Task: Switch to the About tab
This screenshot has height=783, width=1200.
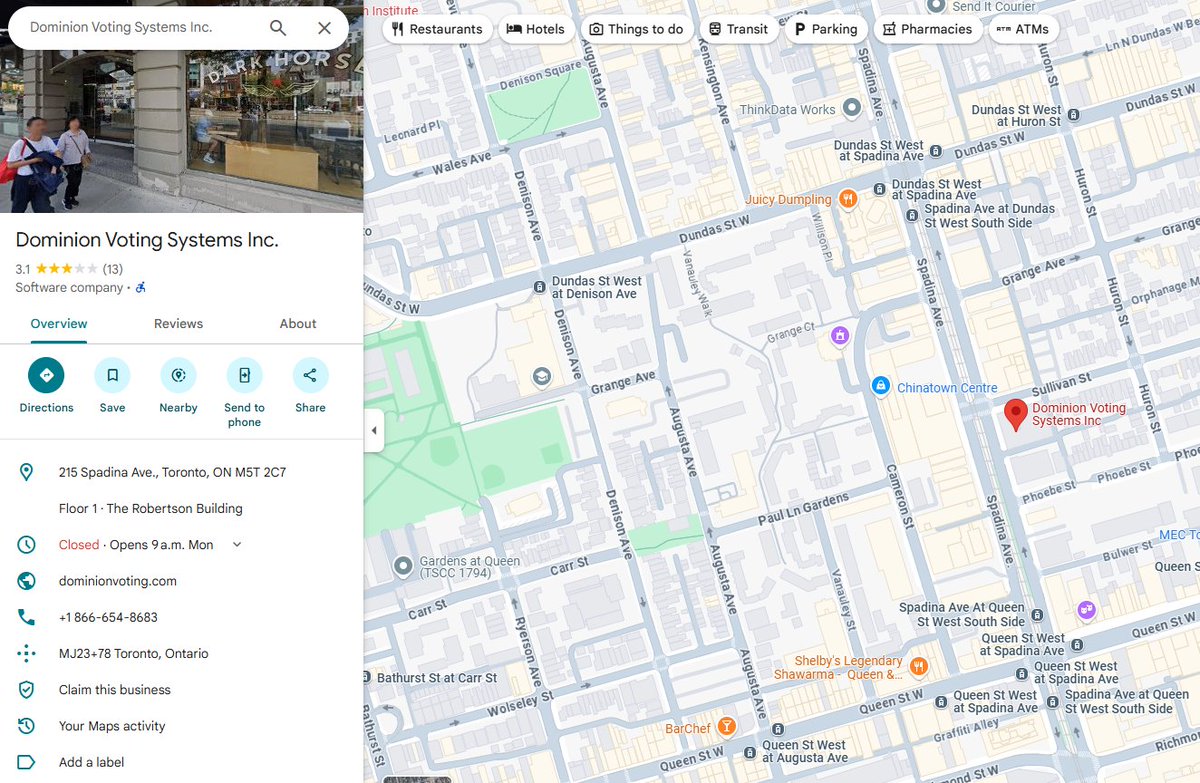Action: (298, 324)
